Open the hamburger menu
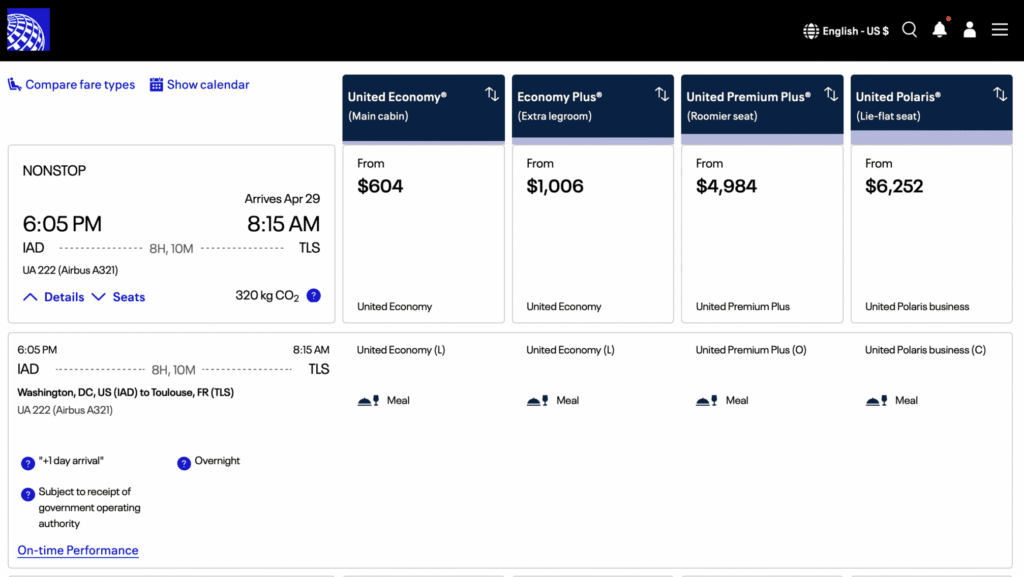The height and width of the screenshot is (577, 1024). point(1000,30)
